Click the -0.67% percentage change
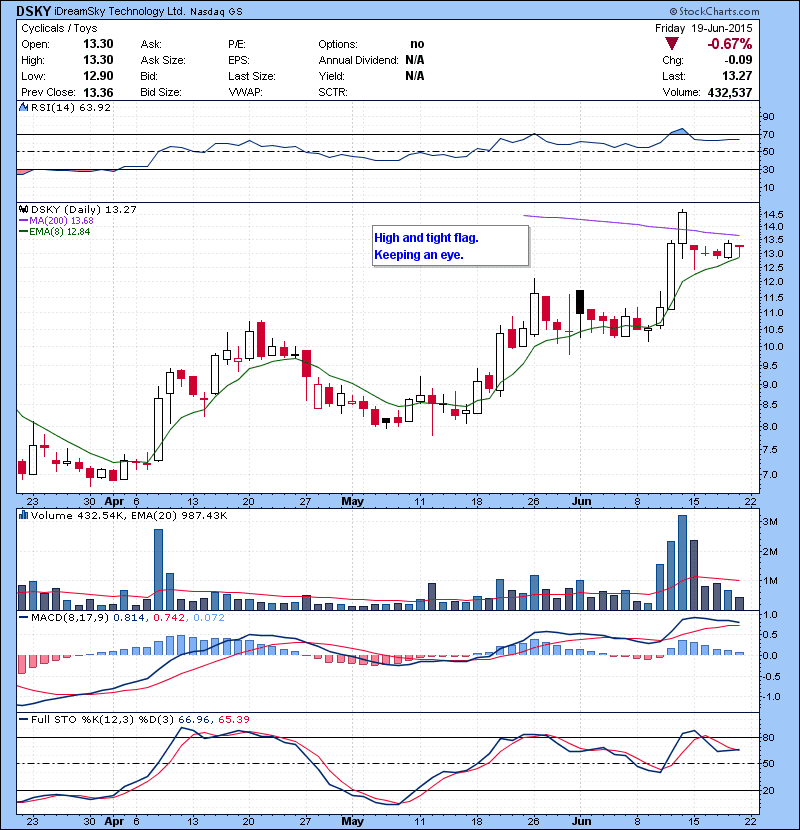 [x=730, y=44]
